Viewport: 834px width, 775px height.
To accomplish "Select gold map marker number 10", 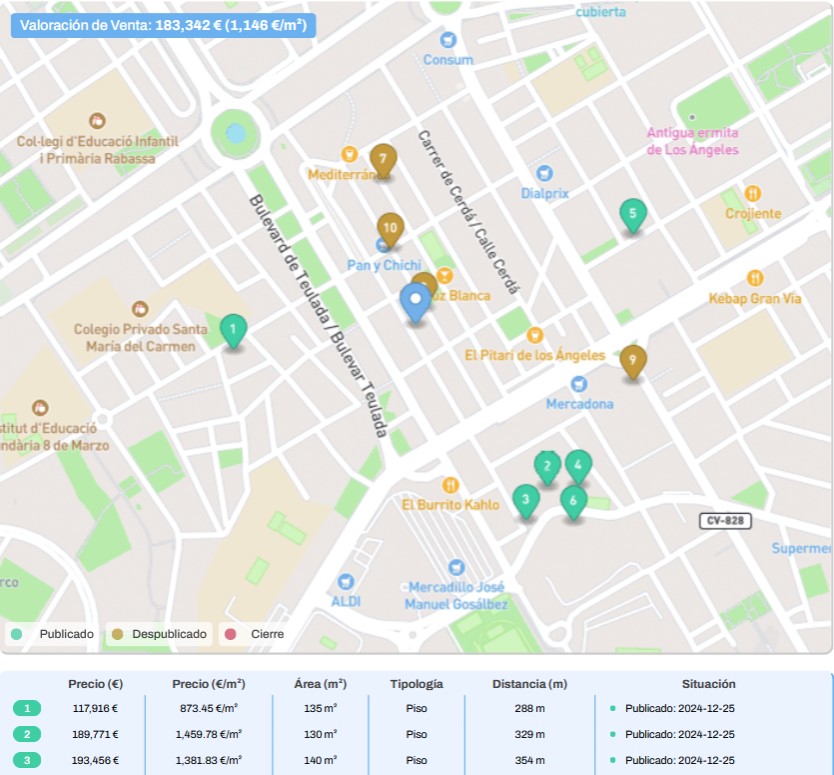I will pyautogui.click(x=390, y=228).
